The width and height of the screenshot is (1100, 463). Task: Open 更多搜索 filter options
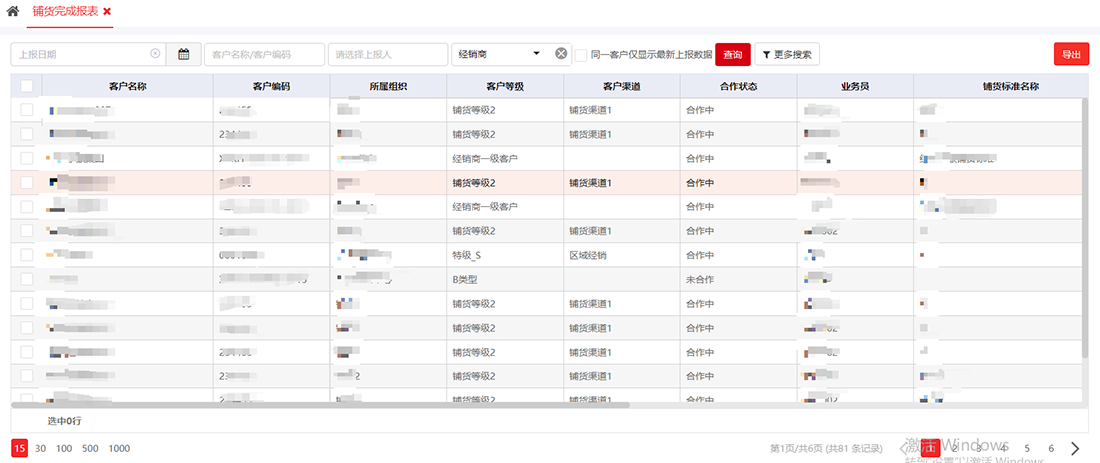point(787,54)
